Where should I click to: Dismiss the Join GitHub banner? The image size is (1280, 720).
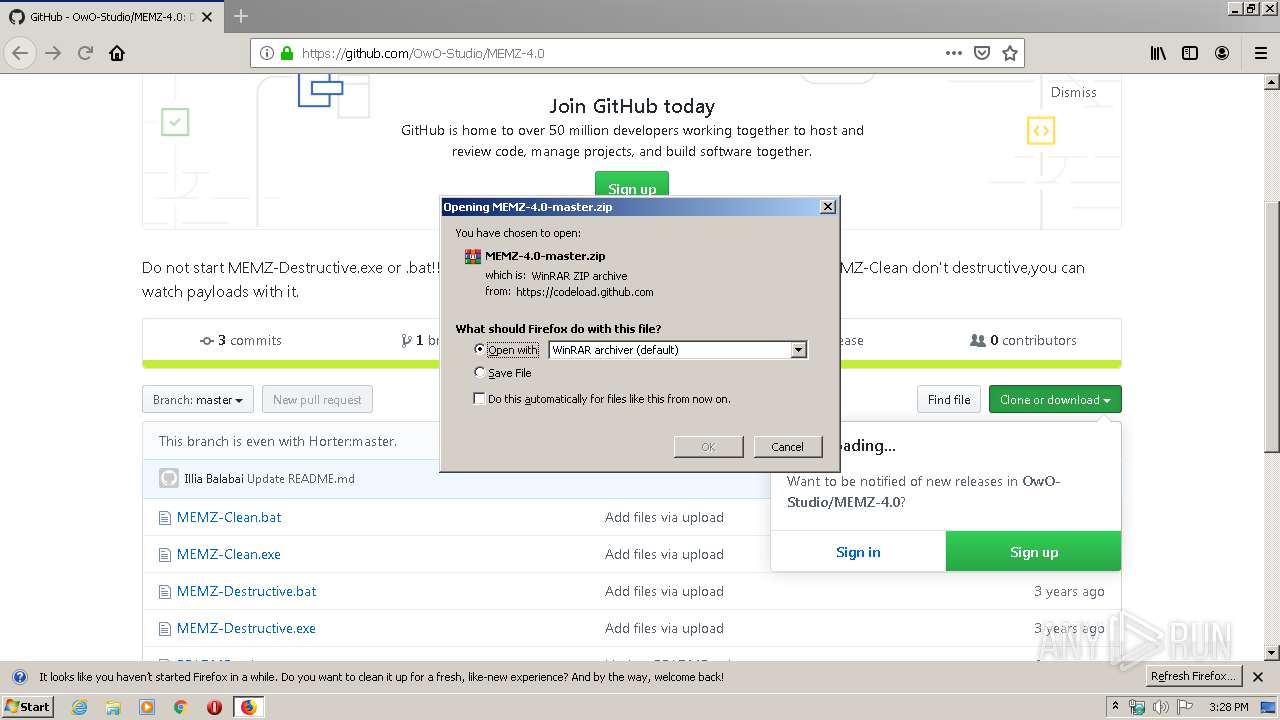1074,92
